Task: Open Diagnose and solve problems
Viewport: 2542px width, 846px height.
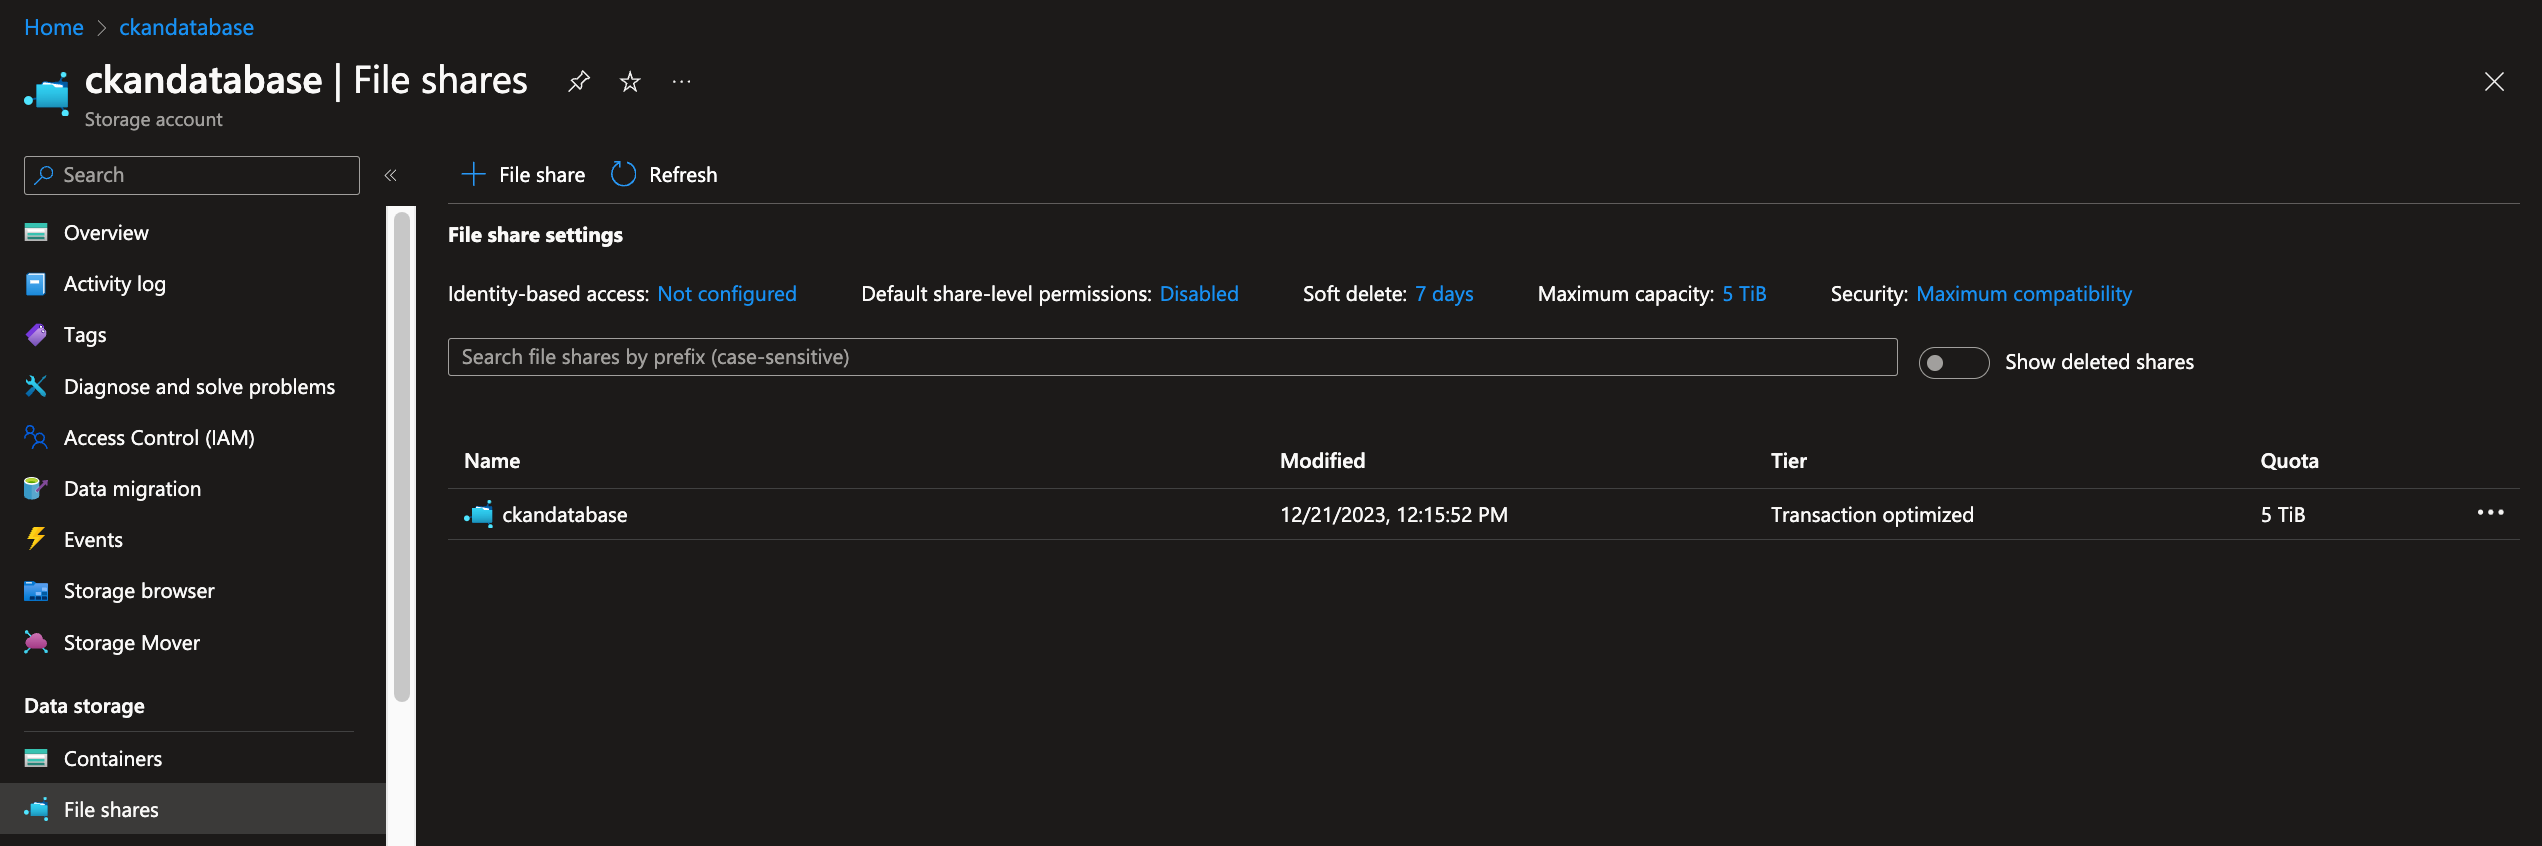Action: (199, 386)
